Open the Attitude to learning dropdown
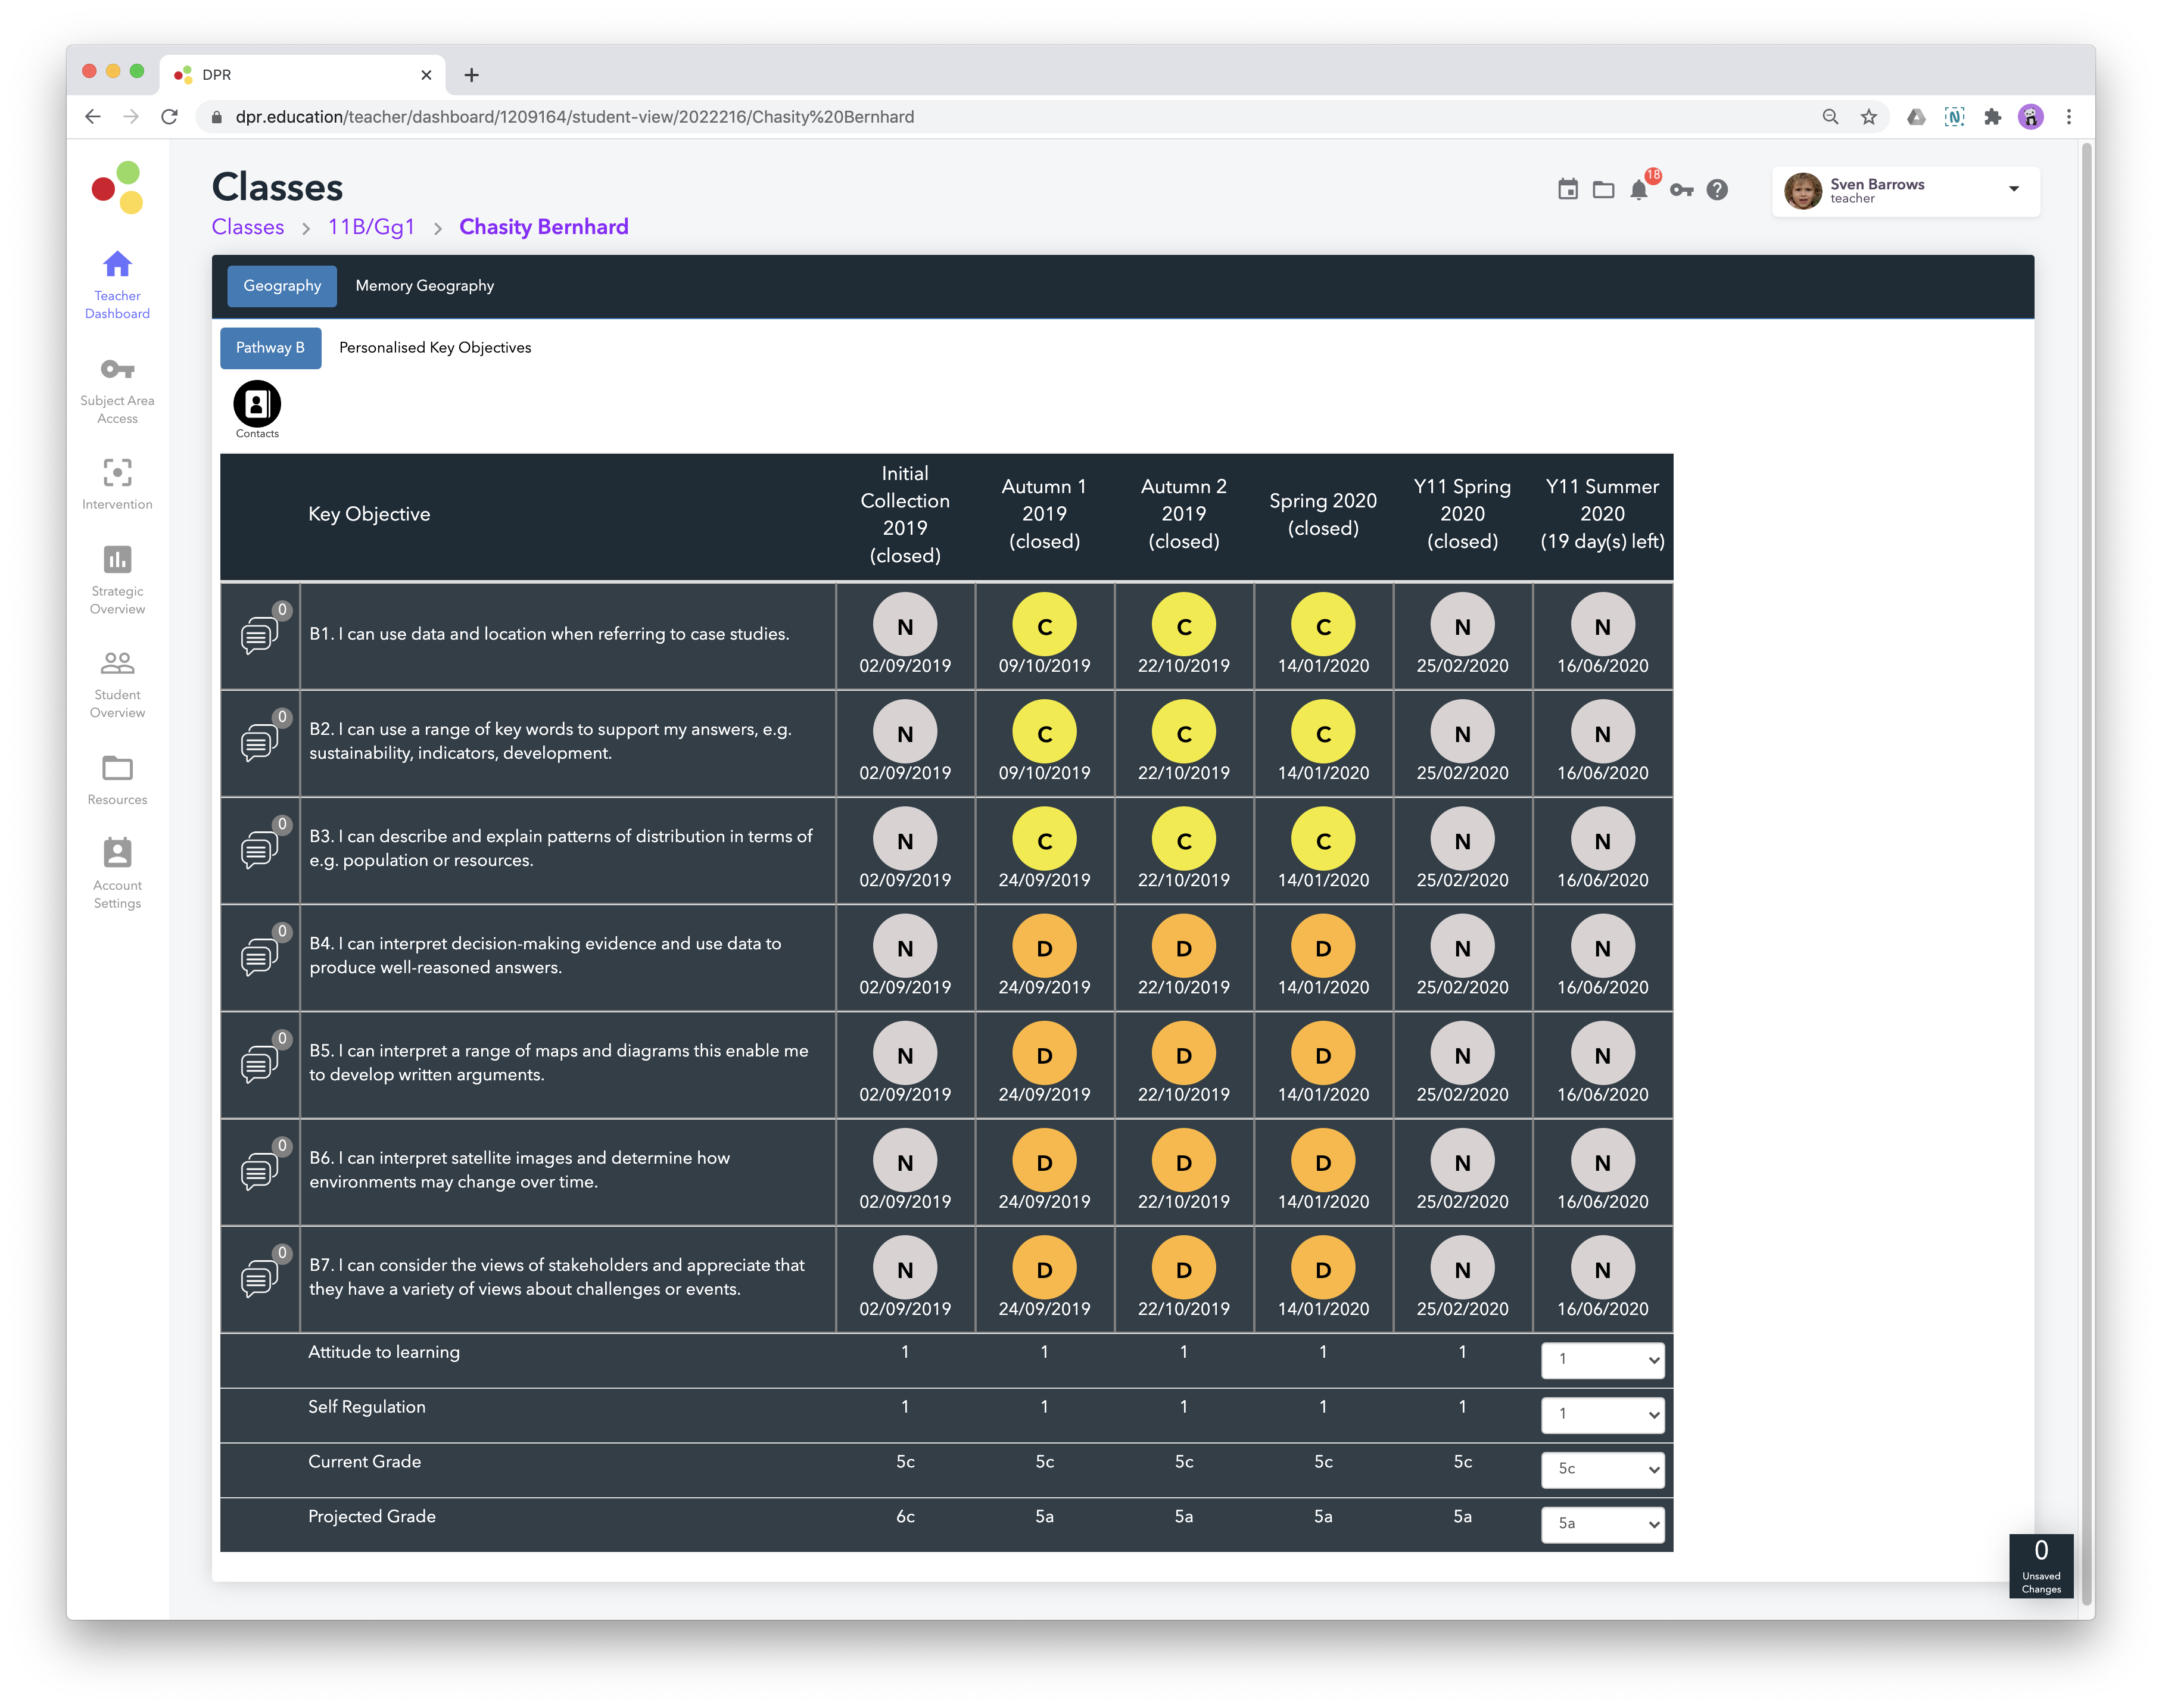Image resolution: width=2162 pixels, height=1708 pixels. pyautogui.click(x=1602, y=1360)
